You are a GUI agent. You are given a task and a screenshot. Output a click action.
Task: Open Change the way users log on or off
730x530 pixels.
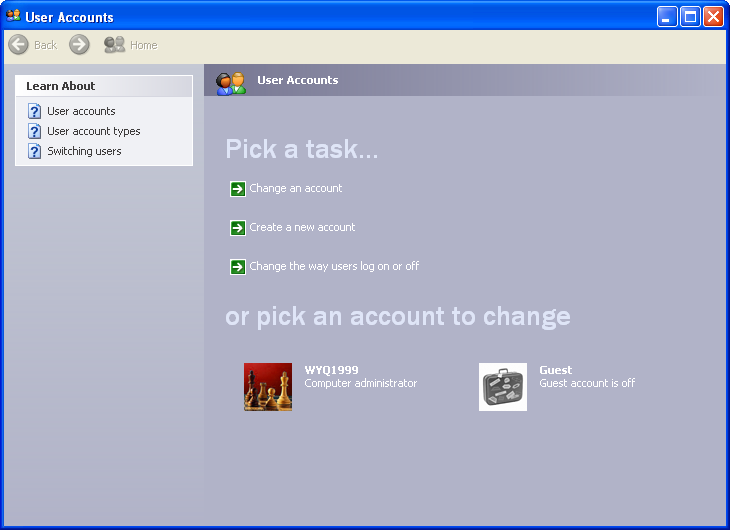(334, 266)
